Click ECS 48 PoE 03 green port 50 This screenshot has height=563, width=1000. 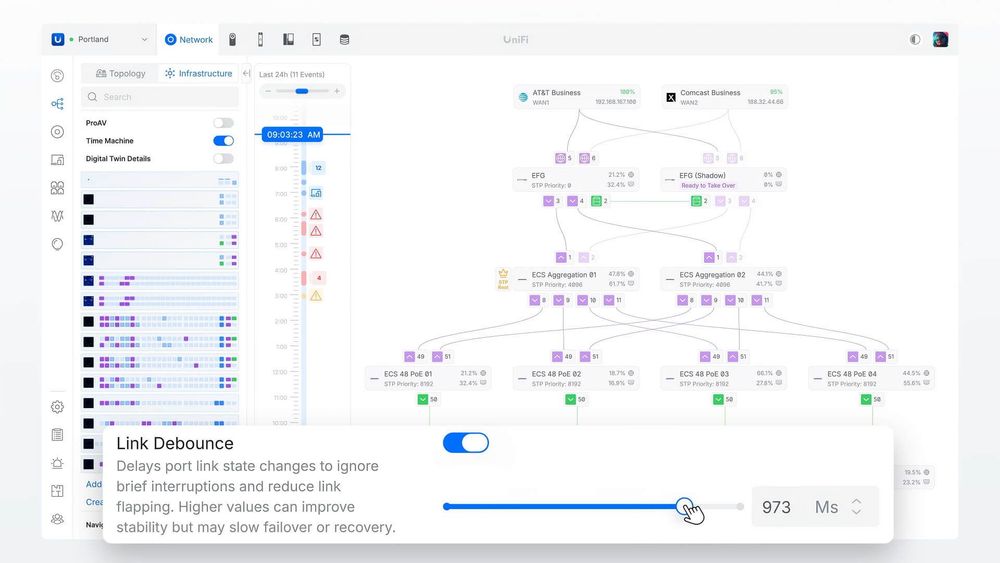[x=718, y=399]
